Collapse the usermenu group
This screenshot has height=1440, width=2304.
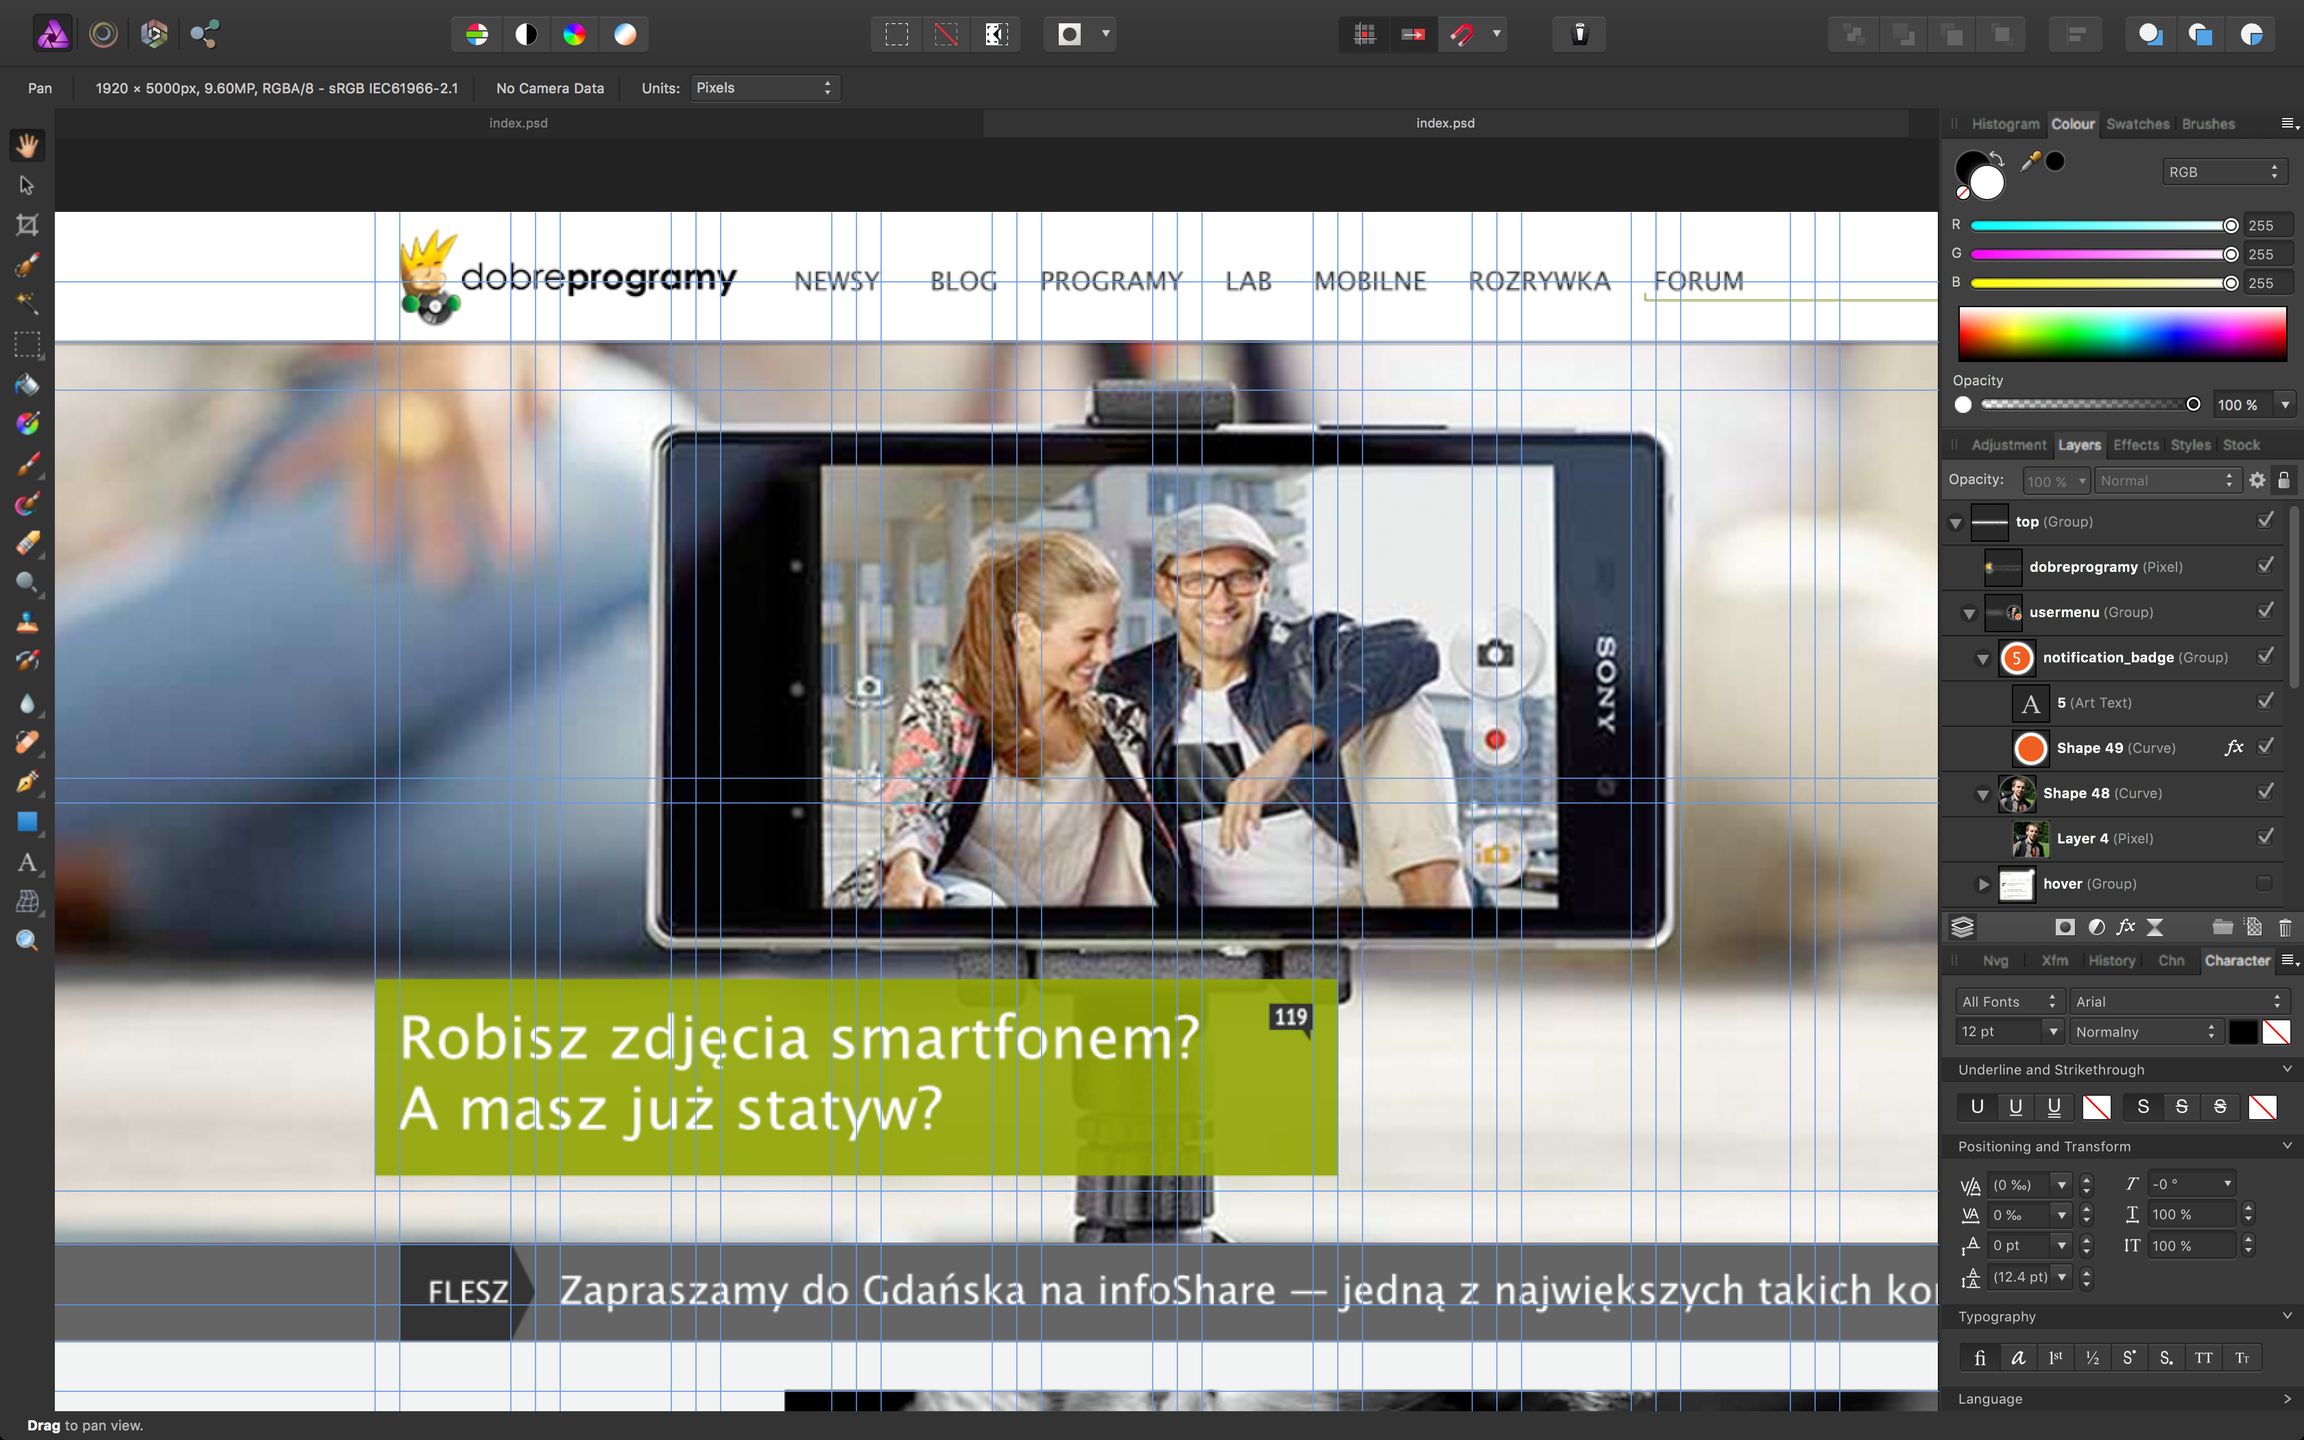coord(1969,613)
